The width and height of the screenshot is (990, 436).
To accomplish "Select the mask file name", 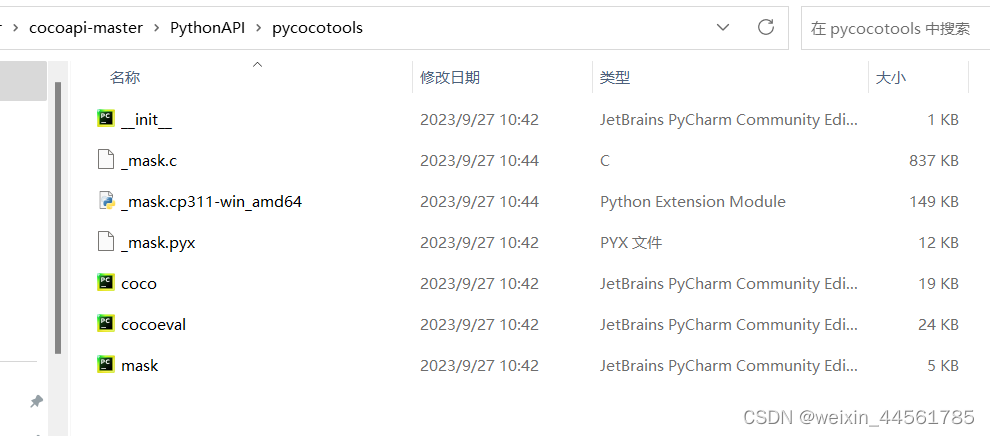I will point(140,366).
